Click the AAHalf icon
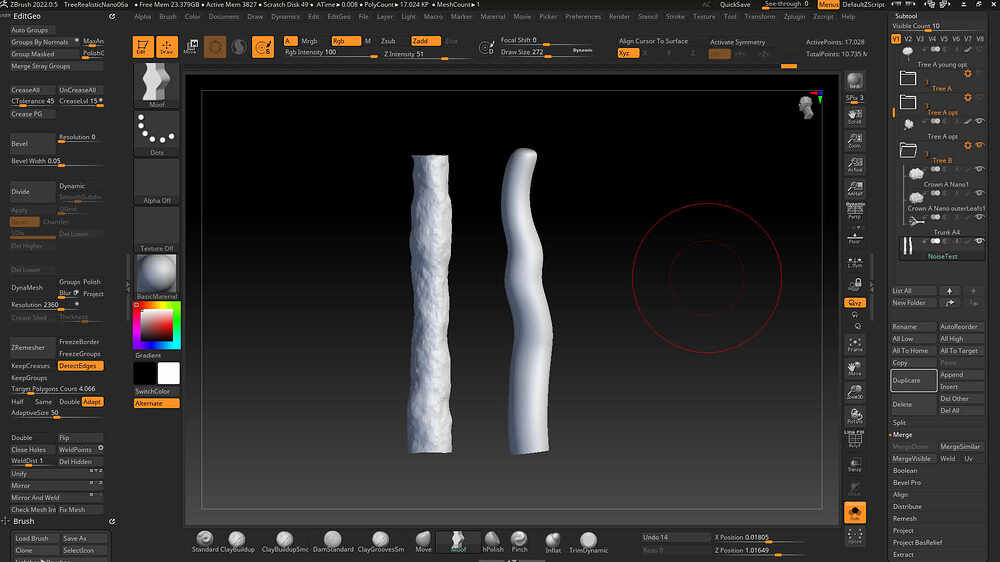The height and width of the screenshot is (562, 1000). pos(855,189)
